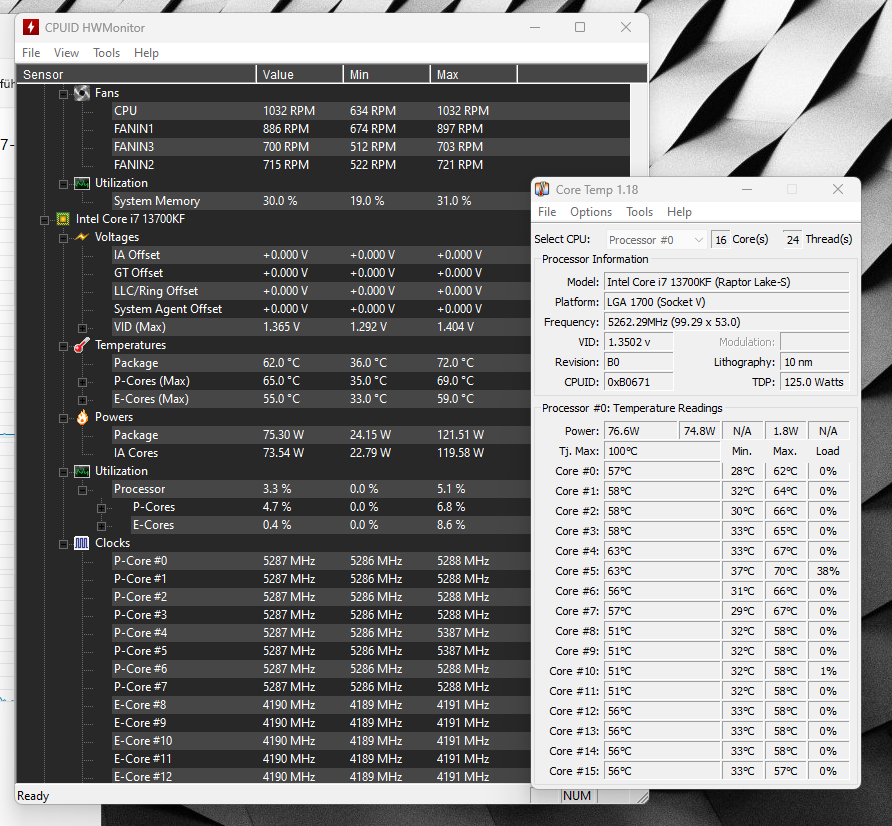Click the Utilization graph icon under Powers
The width and height of the screenshot is (892, 826).
click(x=82, y=471)
